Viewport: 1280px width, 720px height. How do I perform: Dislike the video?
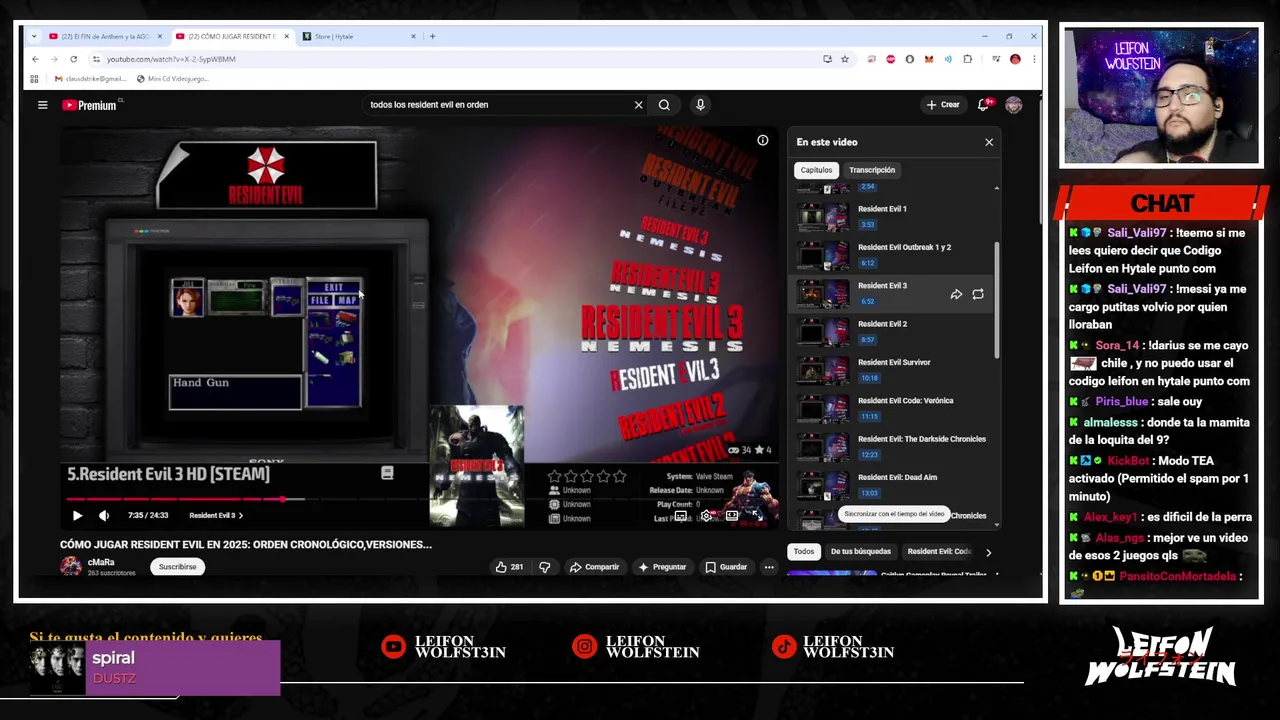tap(545, 567)
